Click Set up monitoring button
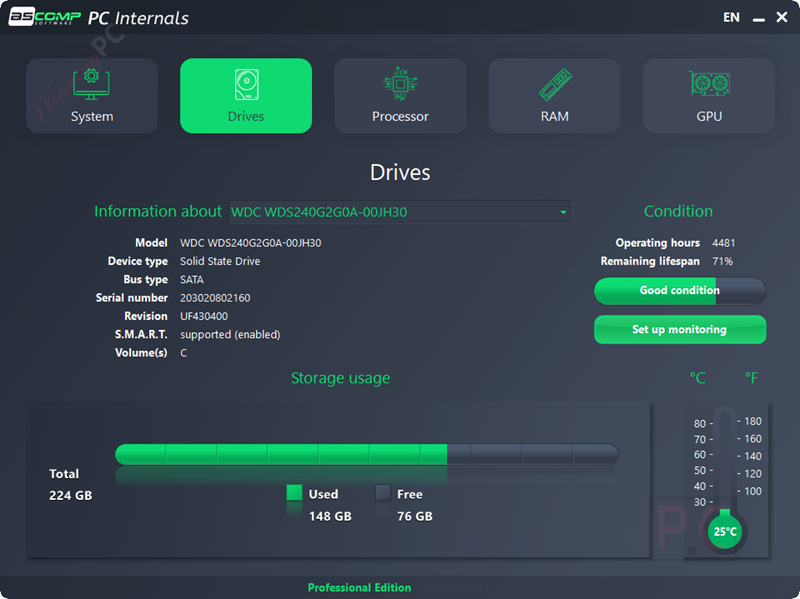Screen dimensions: 800x599 coord(680,330)
